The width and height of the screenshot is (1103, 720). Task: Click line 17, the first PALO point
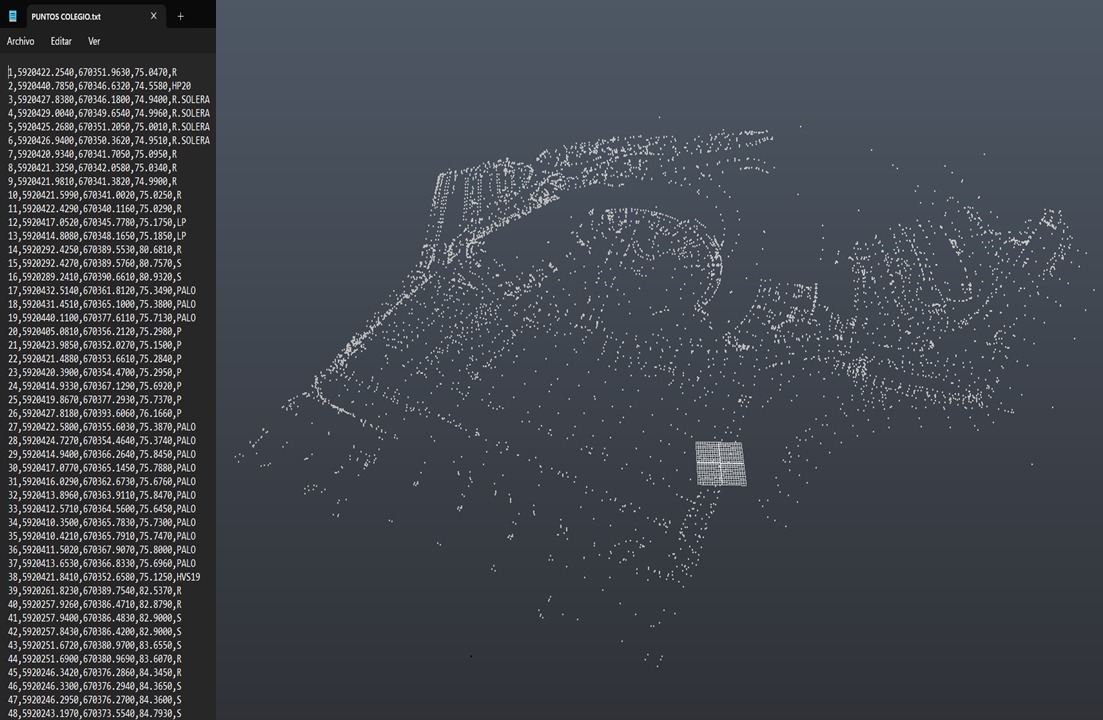(102, 290)
